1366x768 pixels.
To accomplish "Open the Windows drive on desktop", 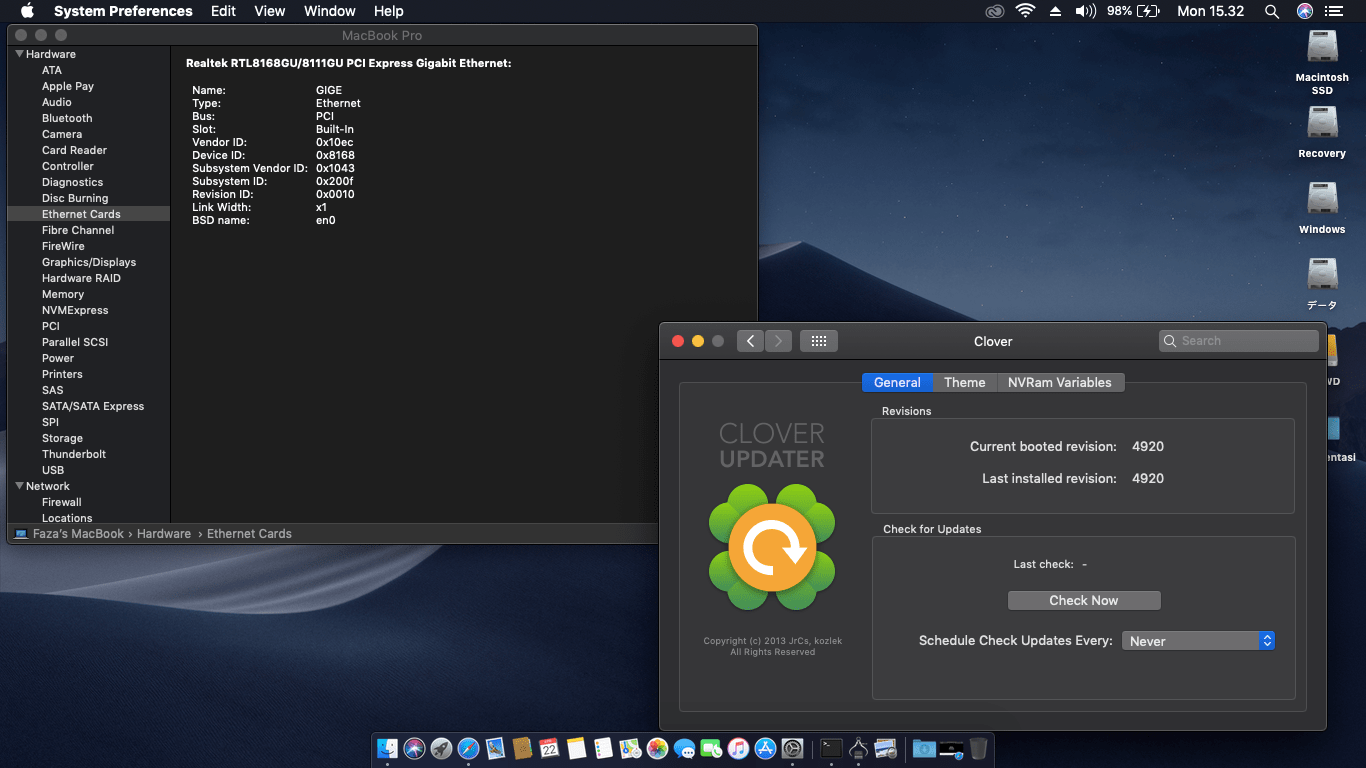I will pyautogui.click(x=1322, y=200).
